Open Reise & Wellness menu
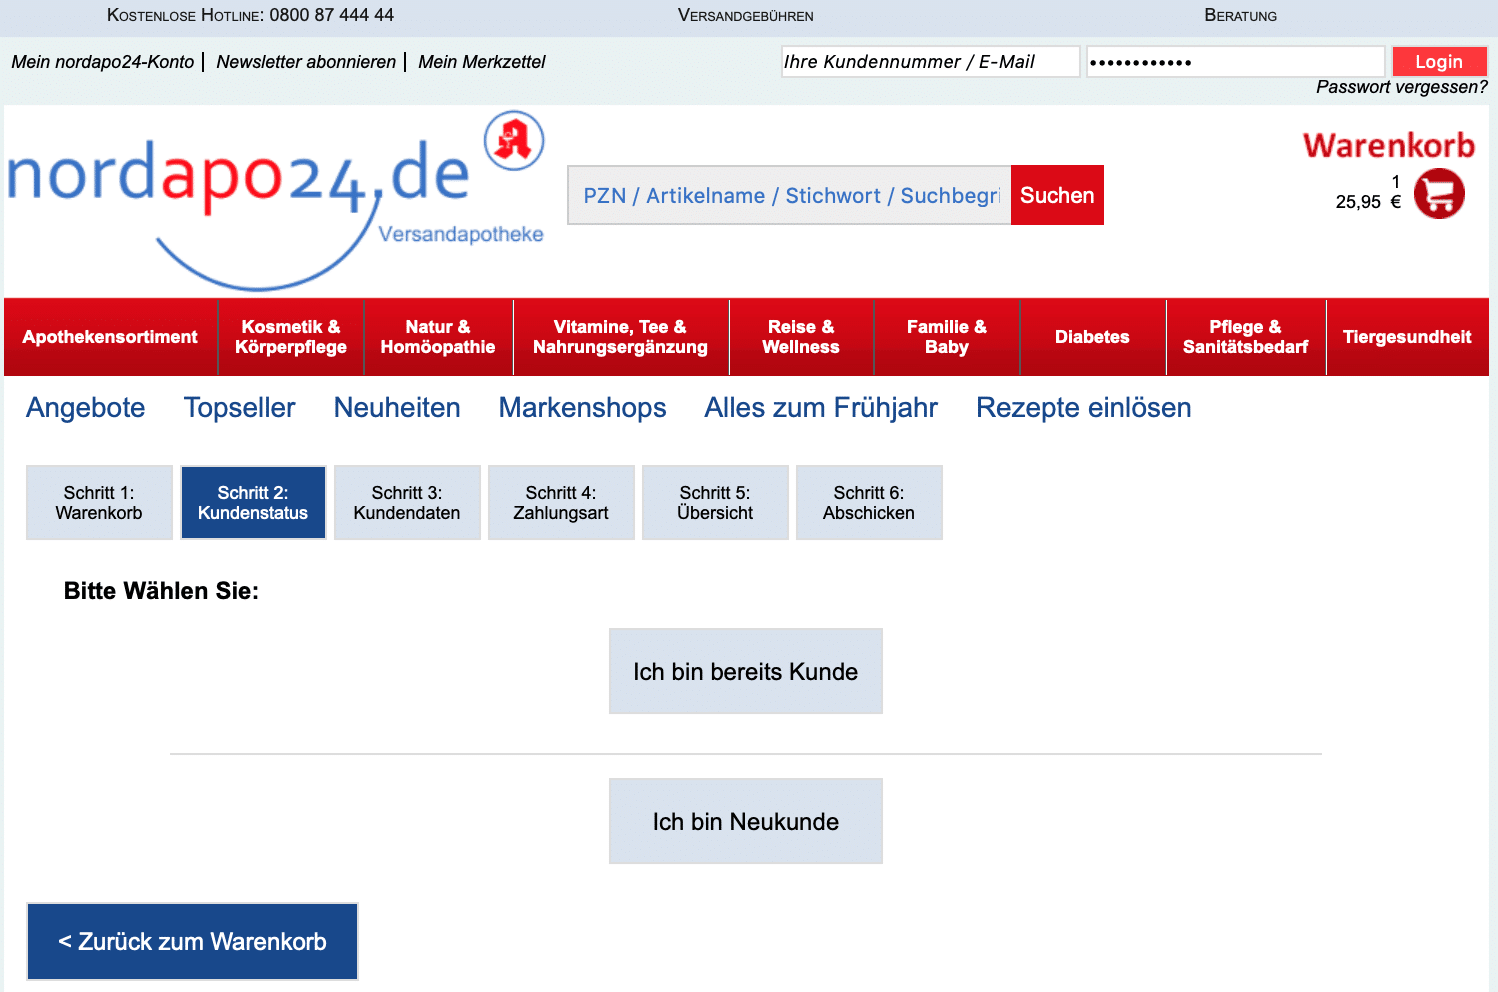The height and width of the screenshot is (992, 1498). pos(801,337)
